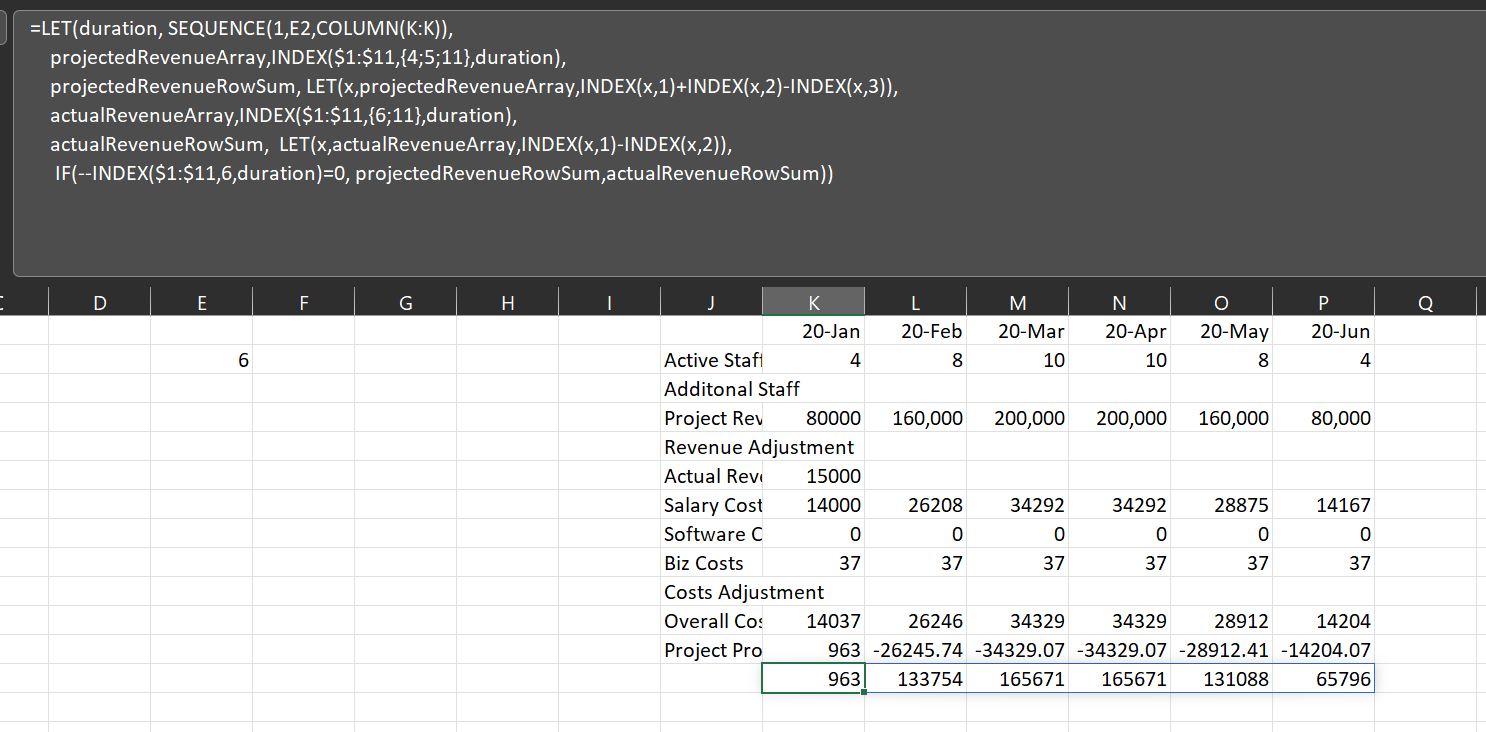Select Overall Cost cell 14204
The image size is (1486, 732).
[1323, 621]
